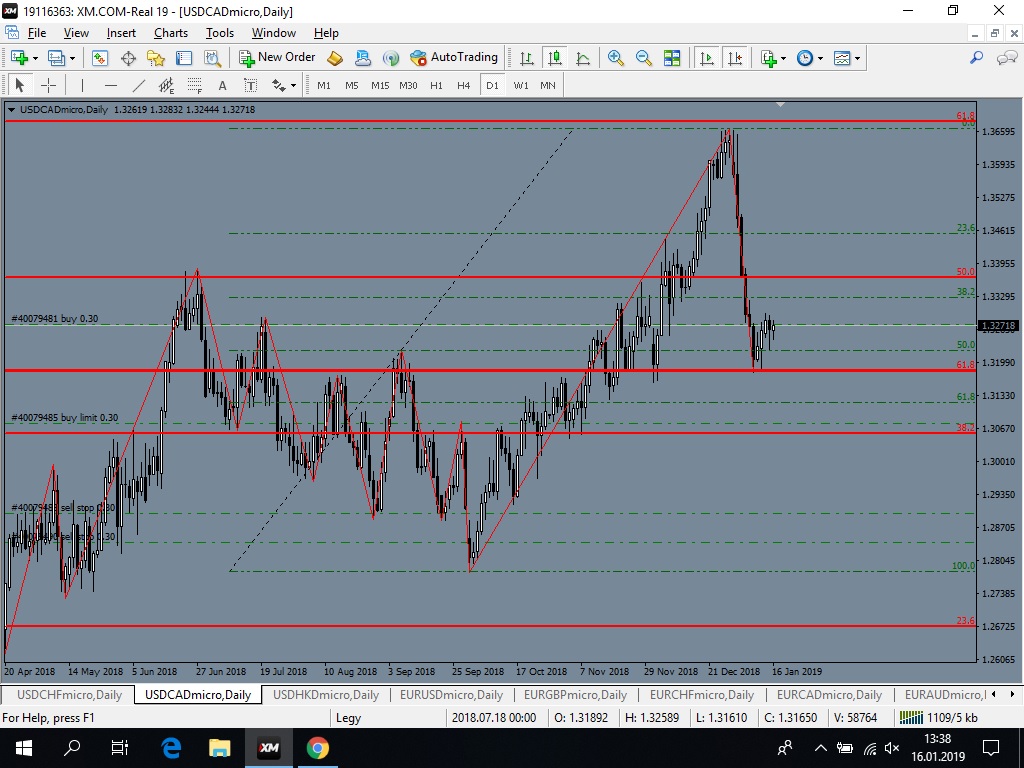Draw a horizontal line
Viewport: 1024px width, 768px height.
110,86
